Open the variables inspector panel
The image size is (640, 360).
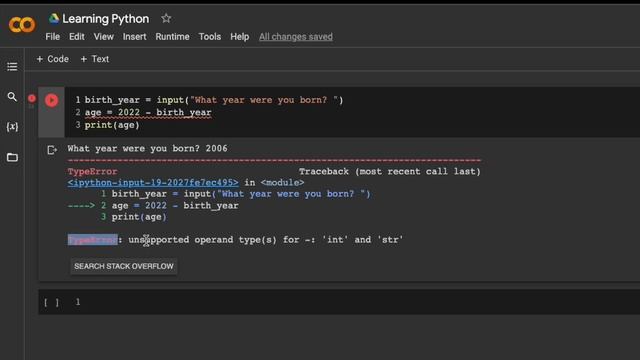click(x=12, y=127)
